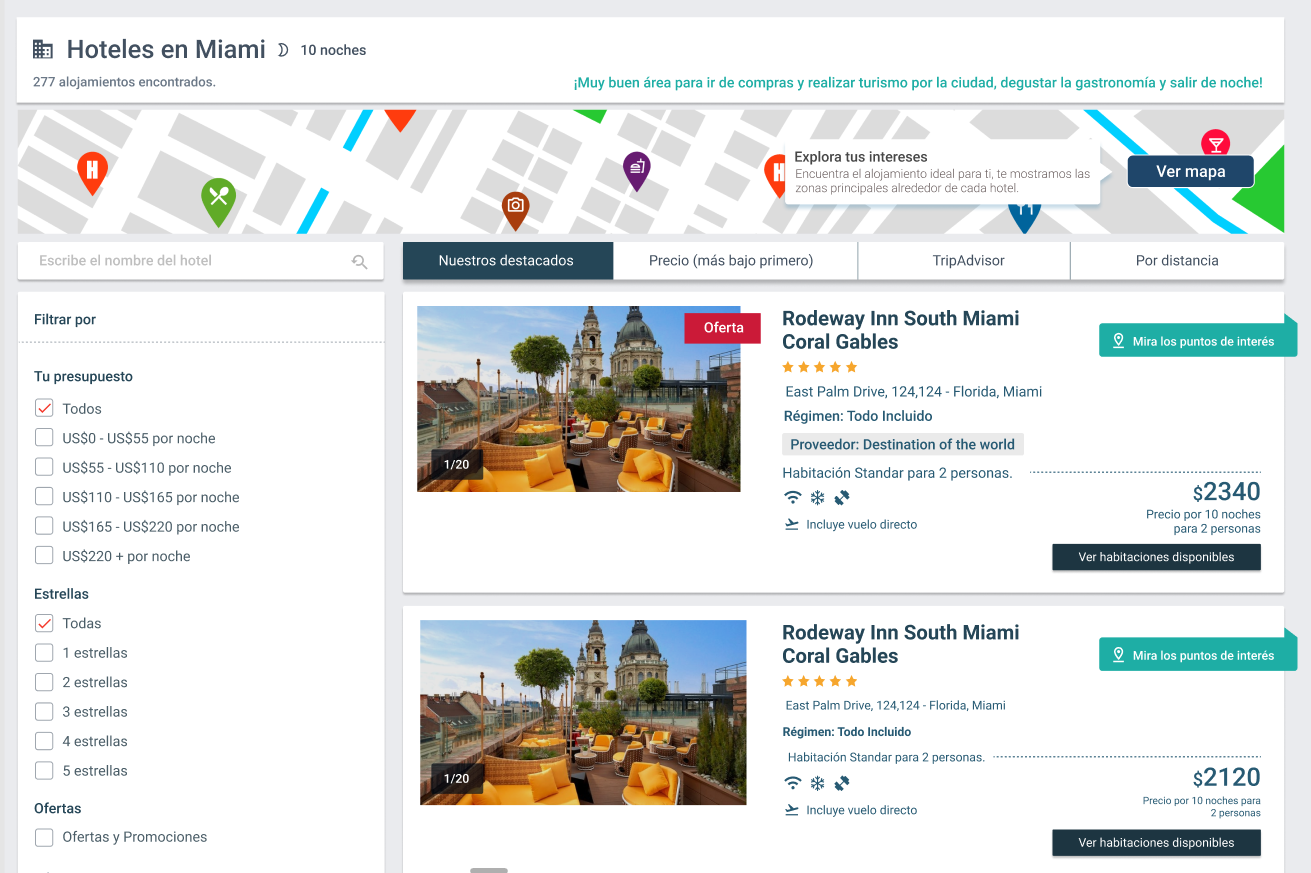The height and width of the screenshot is (873, 1311).
Task: Select the Por distancia tab
Action: (x=1176, y=261)
